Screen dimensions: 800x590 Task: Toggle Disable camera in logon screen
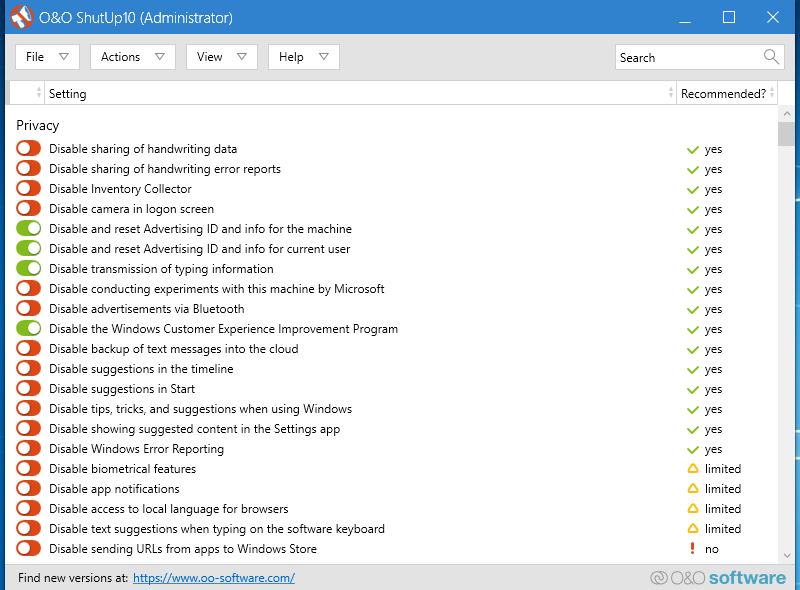pos(28,208)
